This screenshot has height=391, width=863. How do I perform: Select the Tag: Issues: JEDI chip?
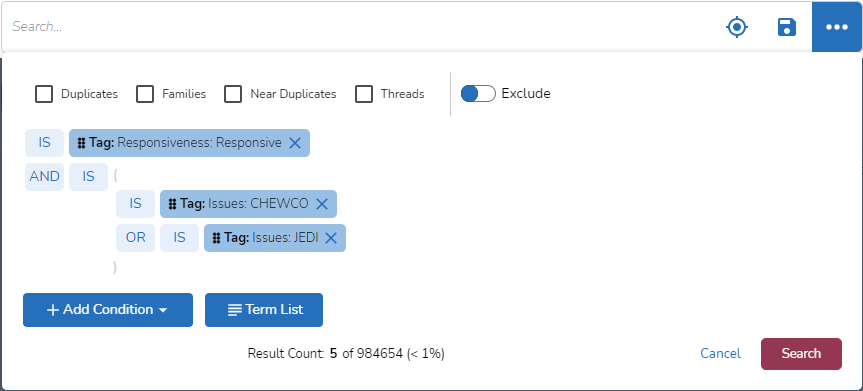275,238
